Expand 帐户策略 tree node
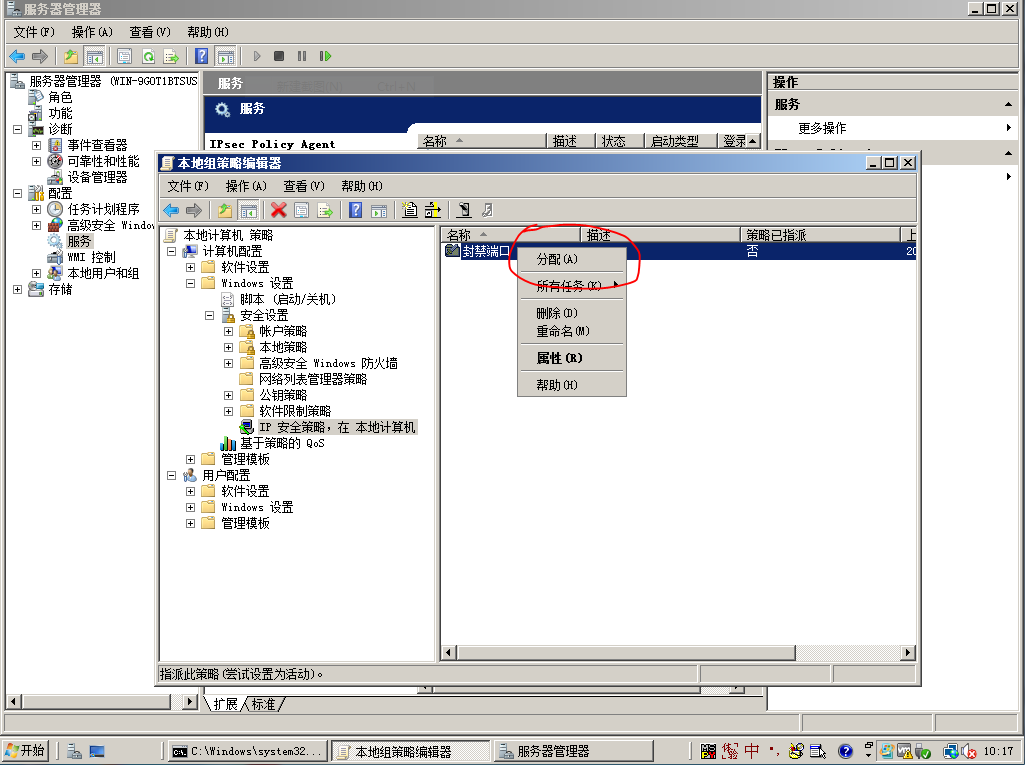The width and height of the screenshot is (1025, 765). click(228, 331)
